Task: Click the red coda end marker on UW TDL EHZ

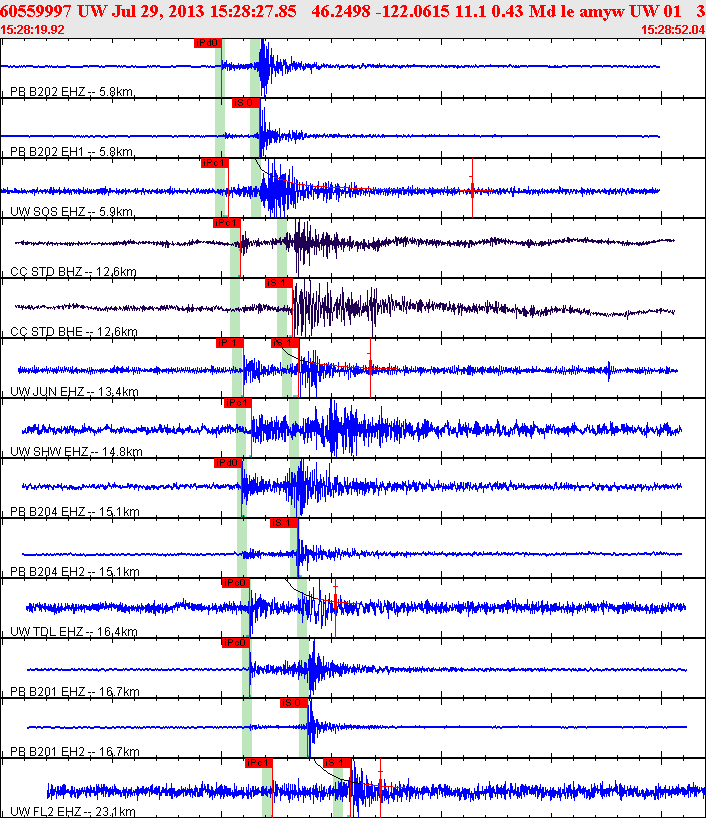Action: click(336, 608)
